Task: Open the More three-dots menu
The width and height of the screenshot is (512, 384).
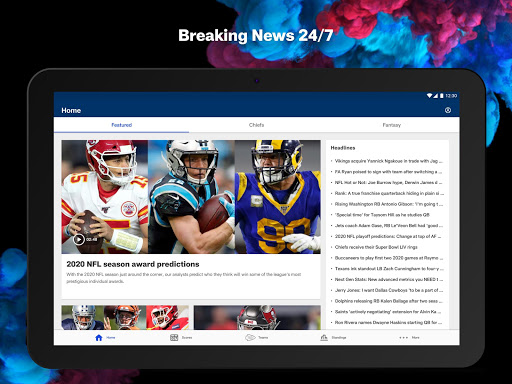Action: (x=403, y=338)
